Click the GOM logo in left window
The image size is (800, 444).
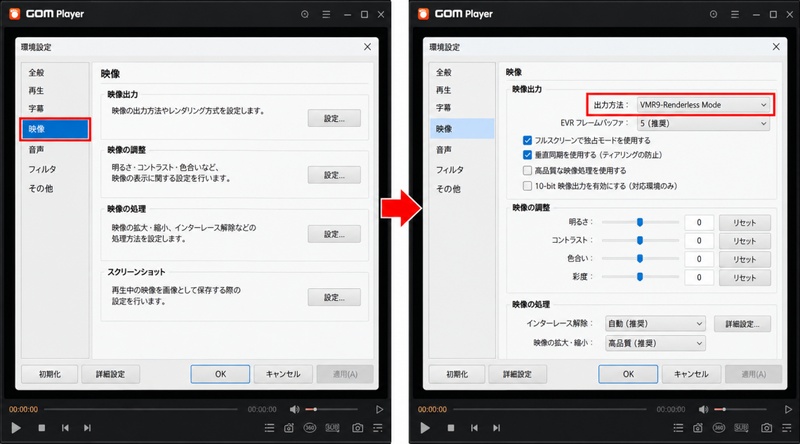[x=14, y=14]
